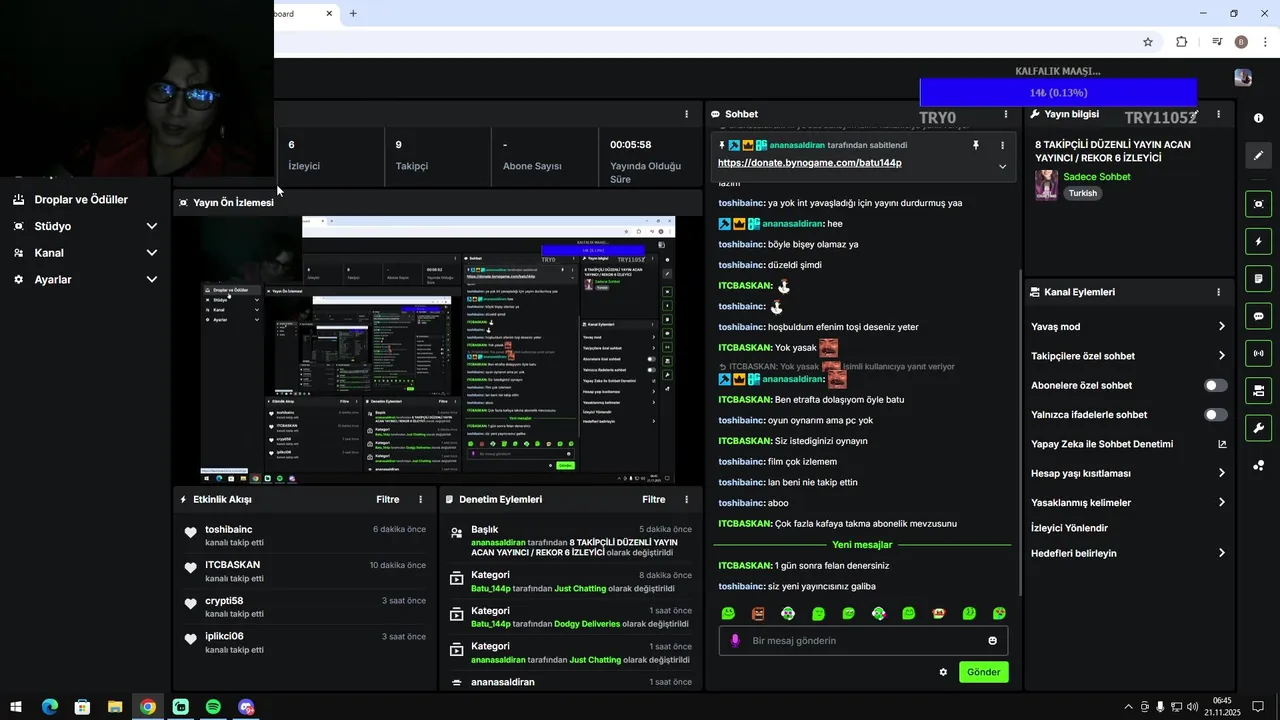Click the blue KALFALIK MAAŞI goal bar
The width and height of the screenshot is (1280, 720).
point(1058,93)
